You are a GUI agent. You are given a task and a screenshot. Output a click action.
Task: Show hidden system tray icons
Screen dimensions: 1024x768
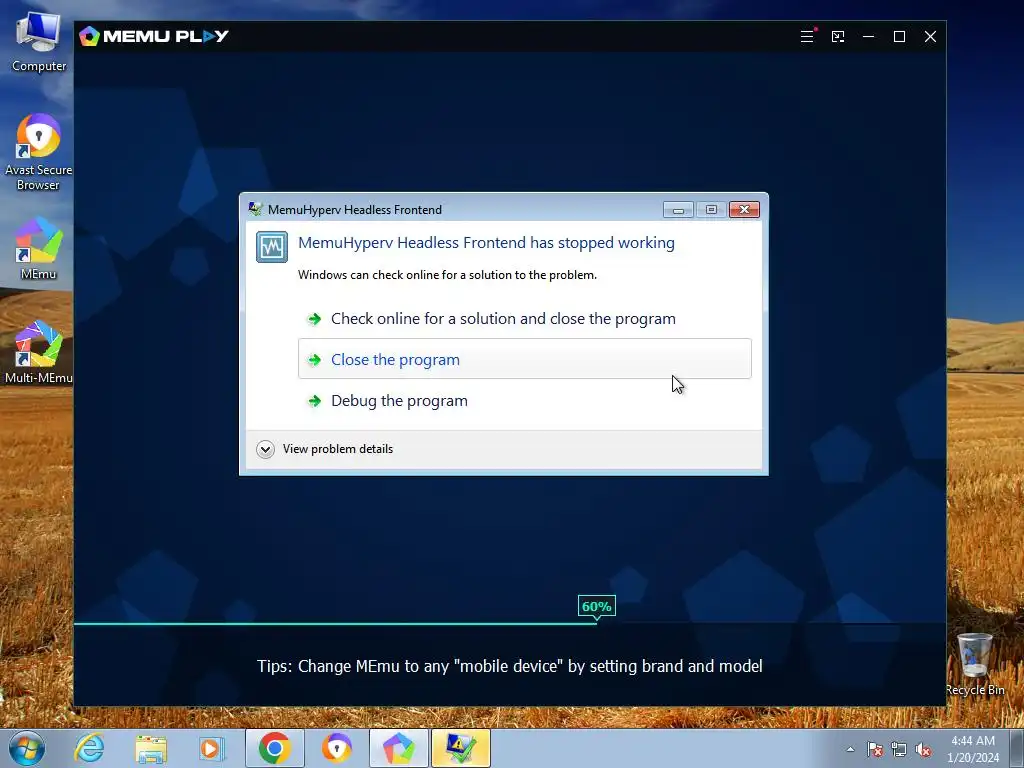coord(850,750)
